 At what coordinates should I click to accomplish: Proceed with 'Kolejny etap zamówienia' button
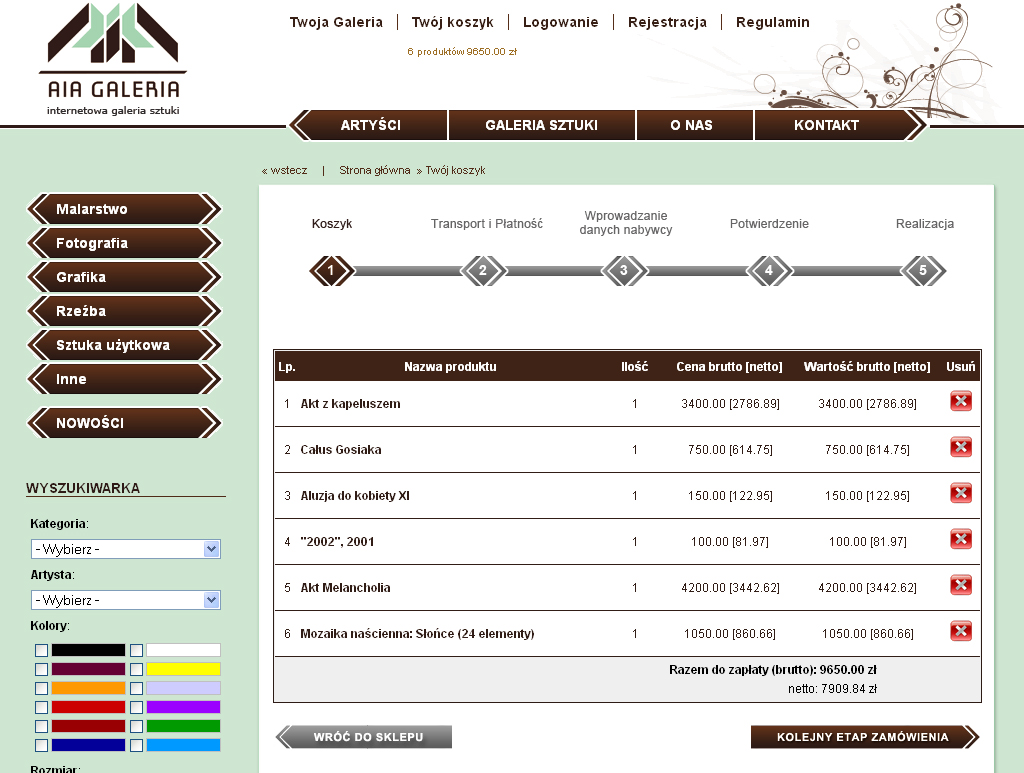[x=863, y=737]
